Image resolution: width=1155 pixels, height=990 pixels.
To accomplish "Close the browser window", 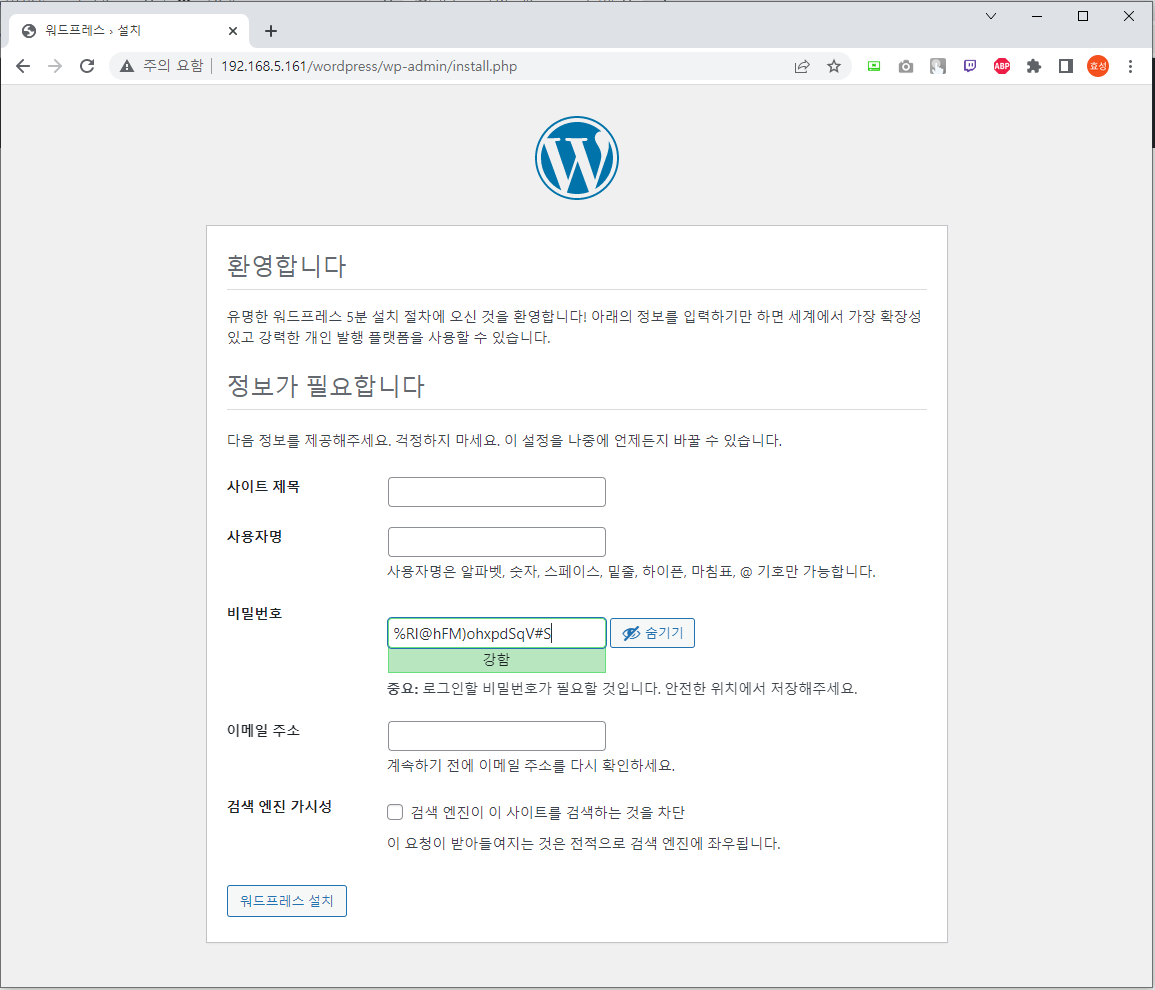I will click(x=1128, y=16).
